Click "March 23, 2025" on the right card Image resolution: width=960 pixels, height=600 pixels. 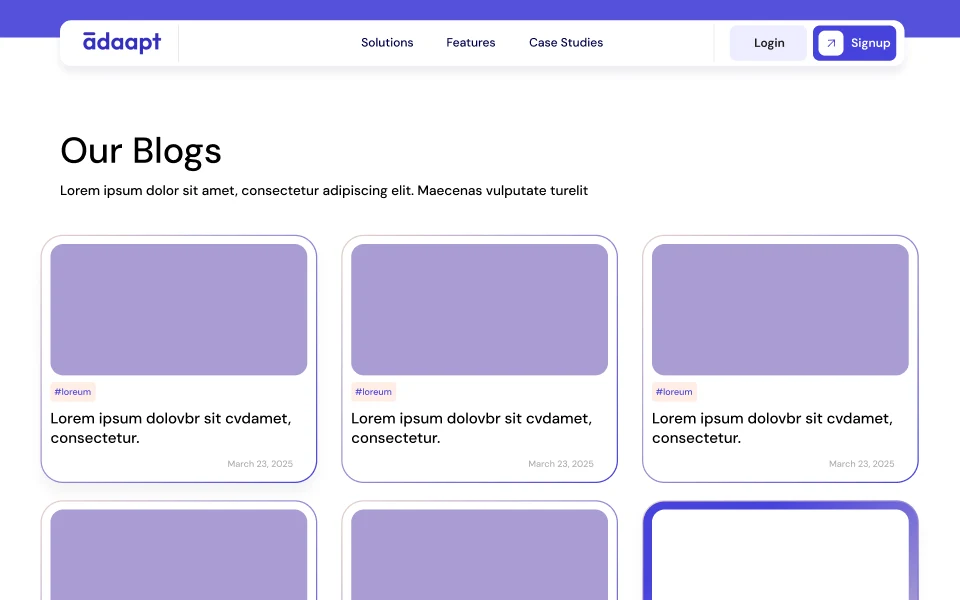tap(861, 464)
